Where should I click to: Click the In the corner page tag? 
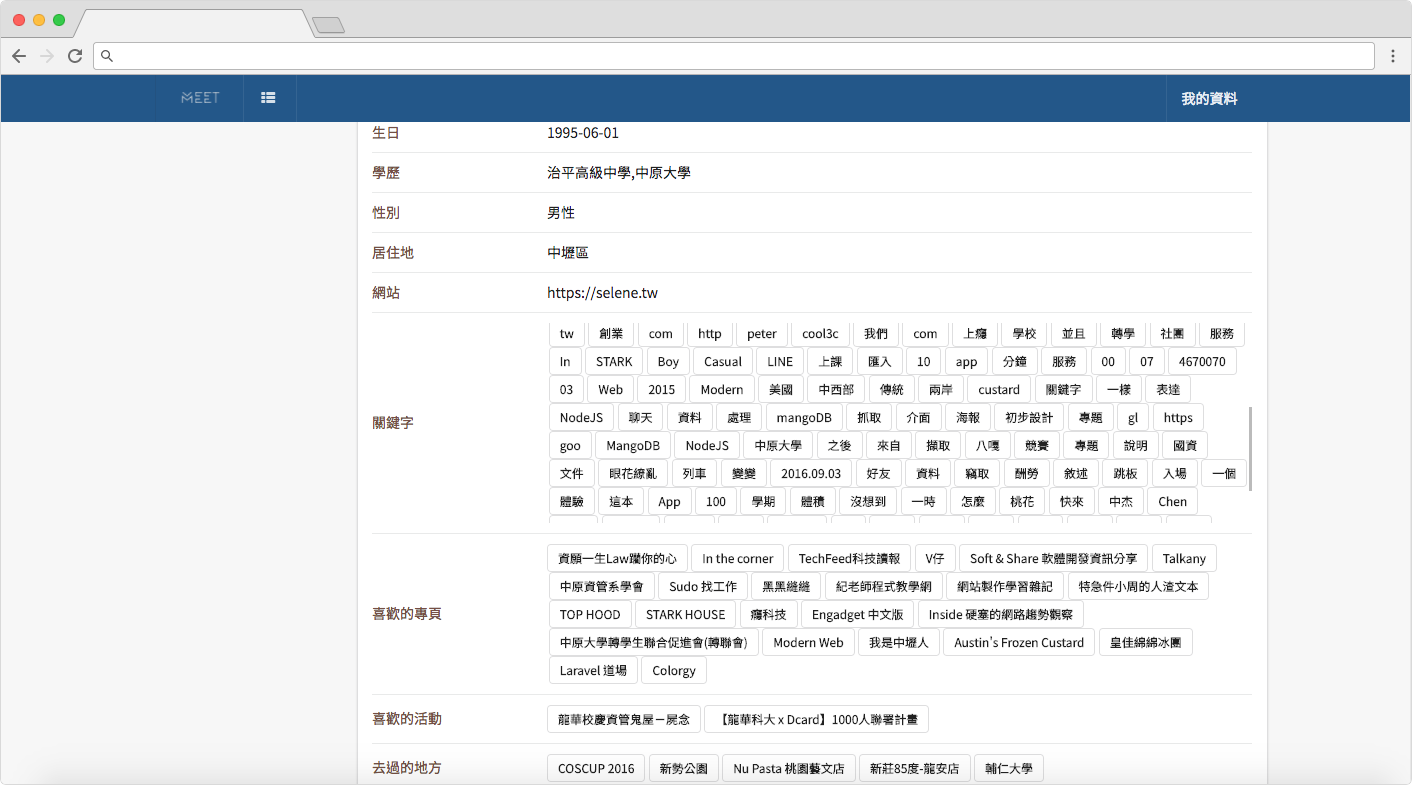point(738,559)
